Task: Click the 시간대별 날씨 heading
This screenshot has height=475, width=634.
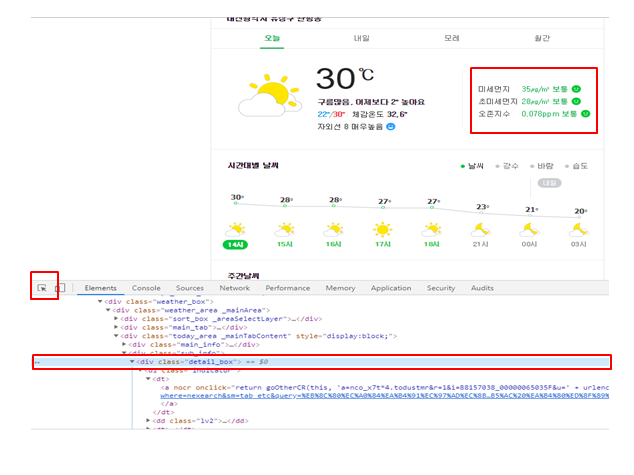Action: (x=253, y=165)
